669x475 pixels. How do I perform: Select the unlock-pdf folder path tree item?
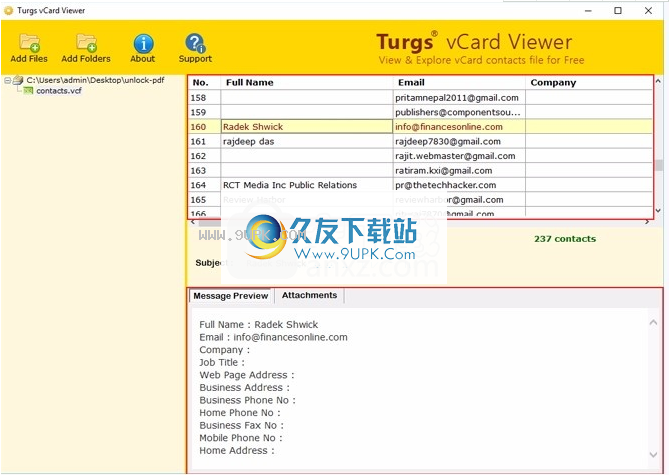pyautogui.click(x=95, y=80)
